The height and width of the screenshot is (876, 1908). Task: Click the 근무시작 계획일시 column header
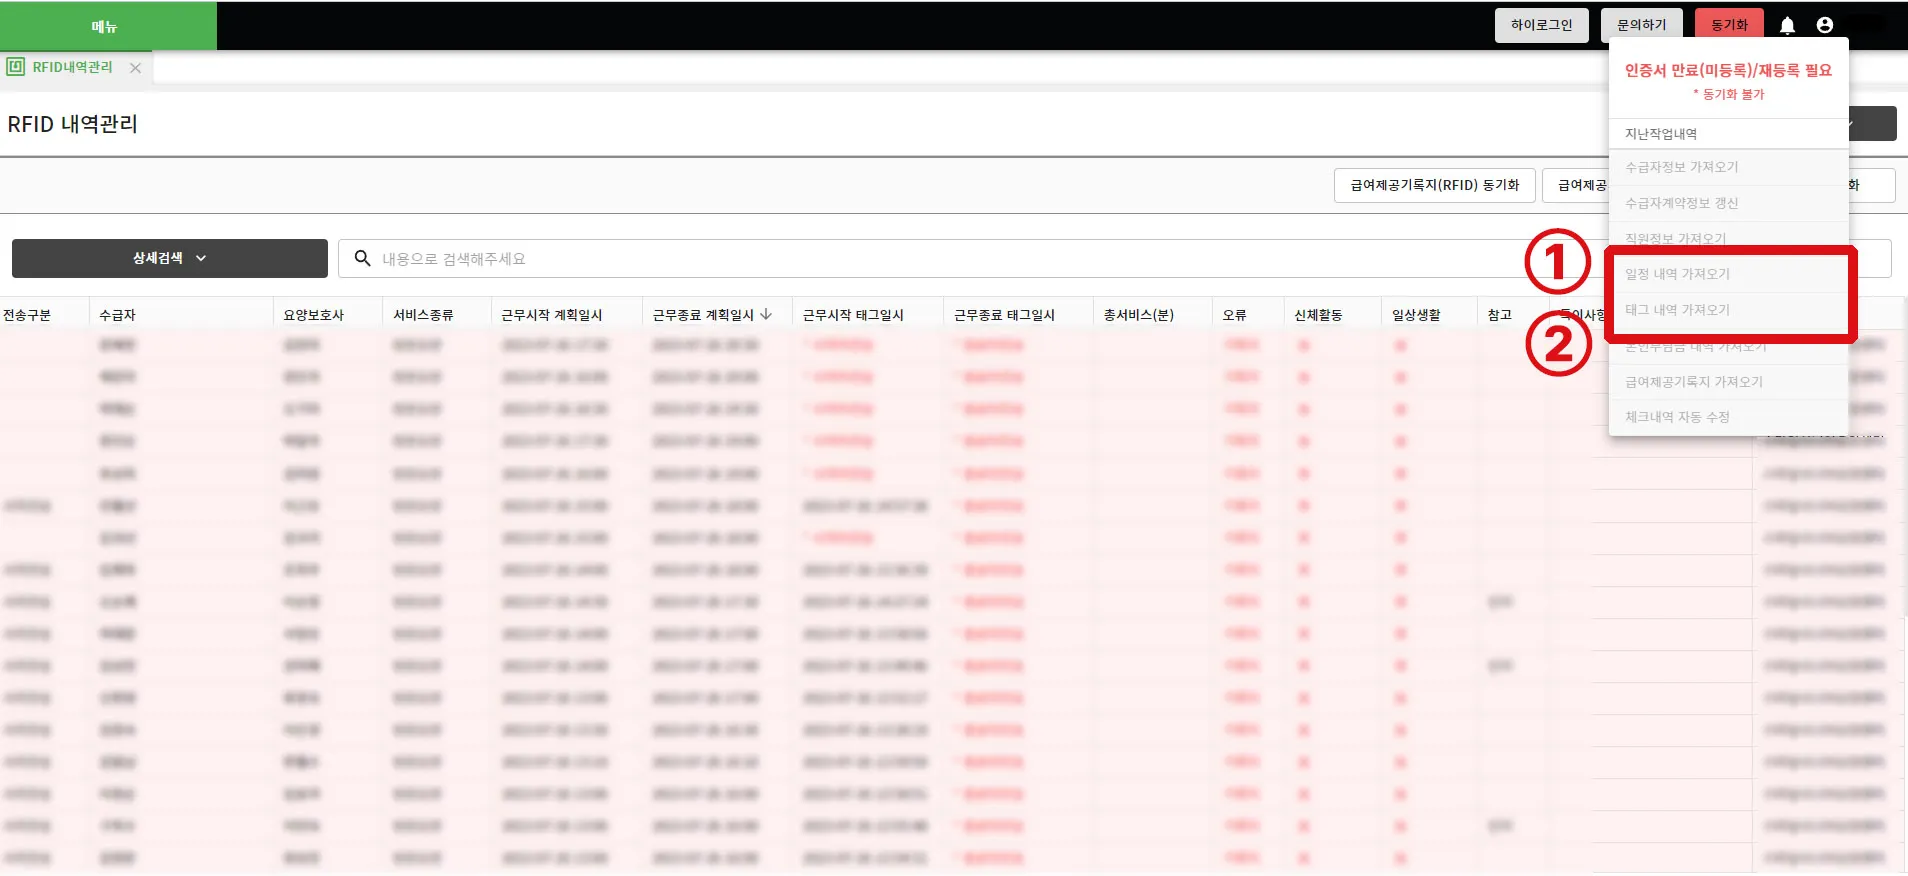(552, 315)
